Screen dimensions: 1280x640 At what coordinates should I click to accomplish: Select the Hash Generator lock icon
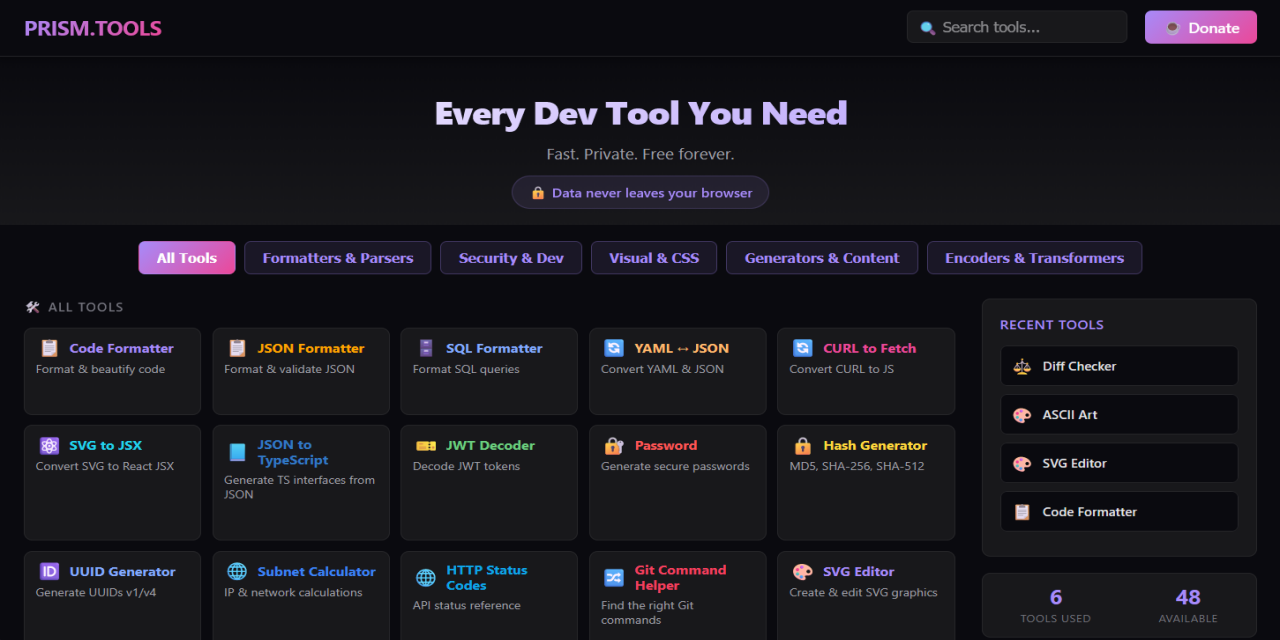click(802, 445)
